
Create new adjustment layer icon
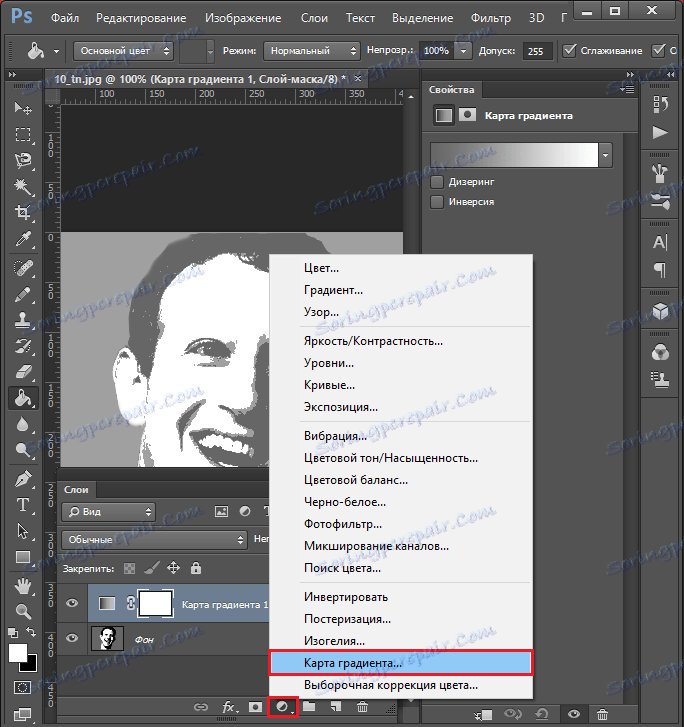coord(283,707)
